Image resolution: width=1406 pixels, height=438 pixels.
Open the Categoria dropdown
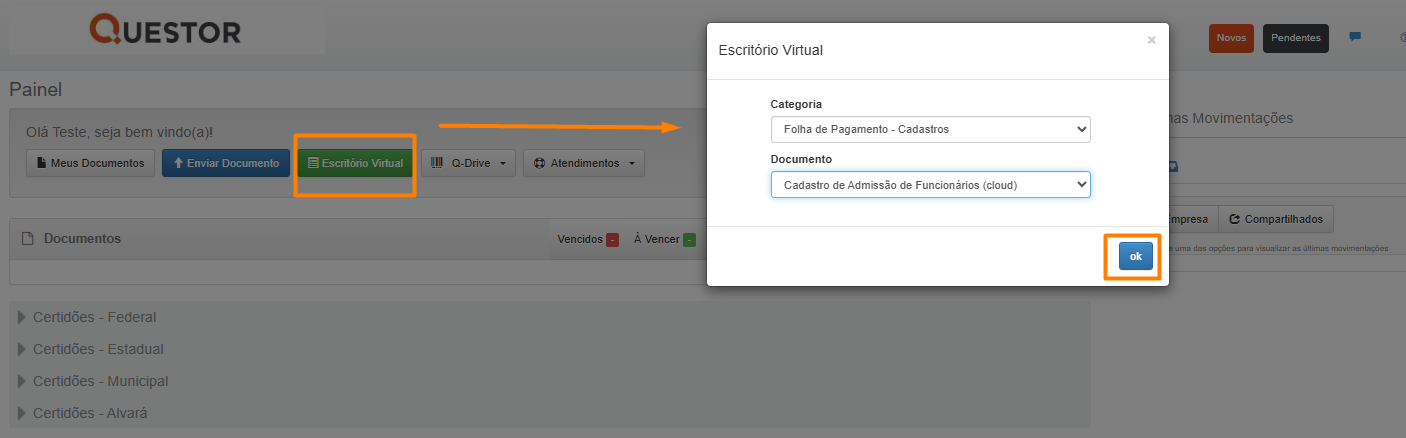(x=930, y=130)
